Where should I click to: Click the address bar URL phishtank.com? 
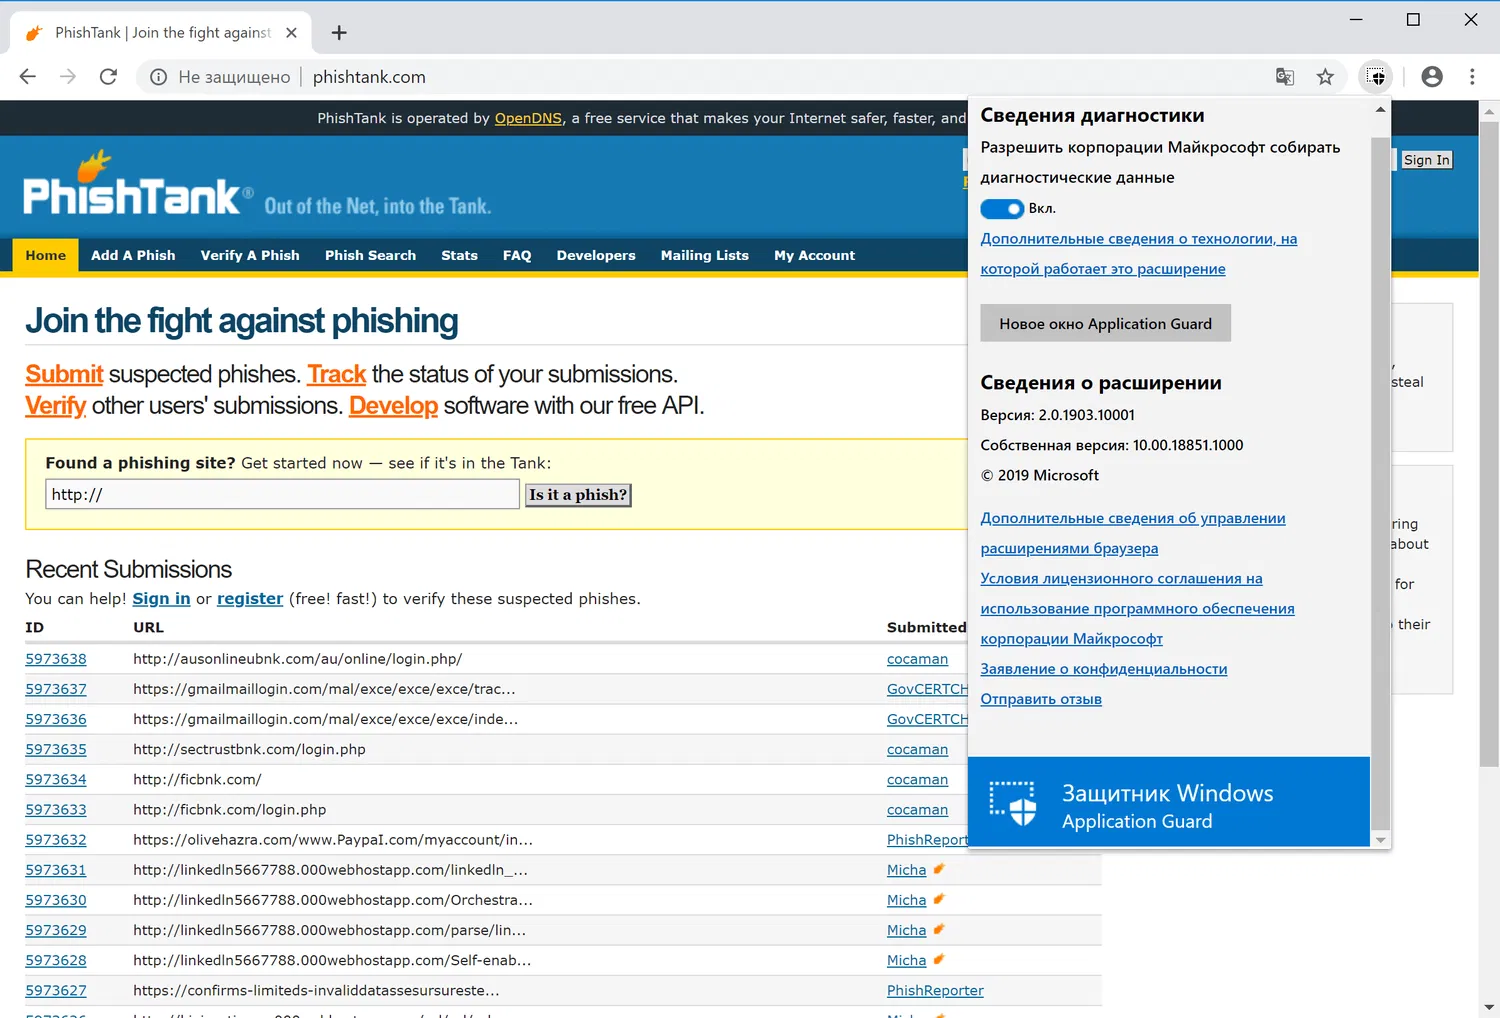pos(369,77)
